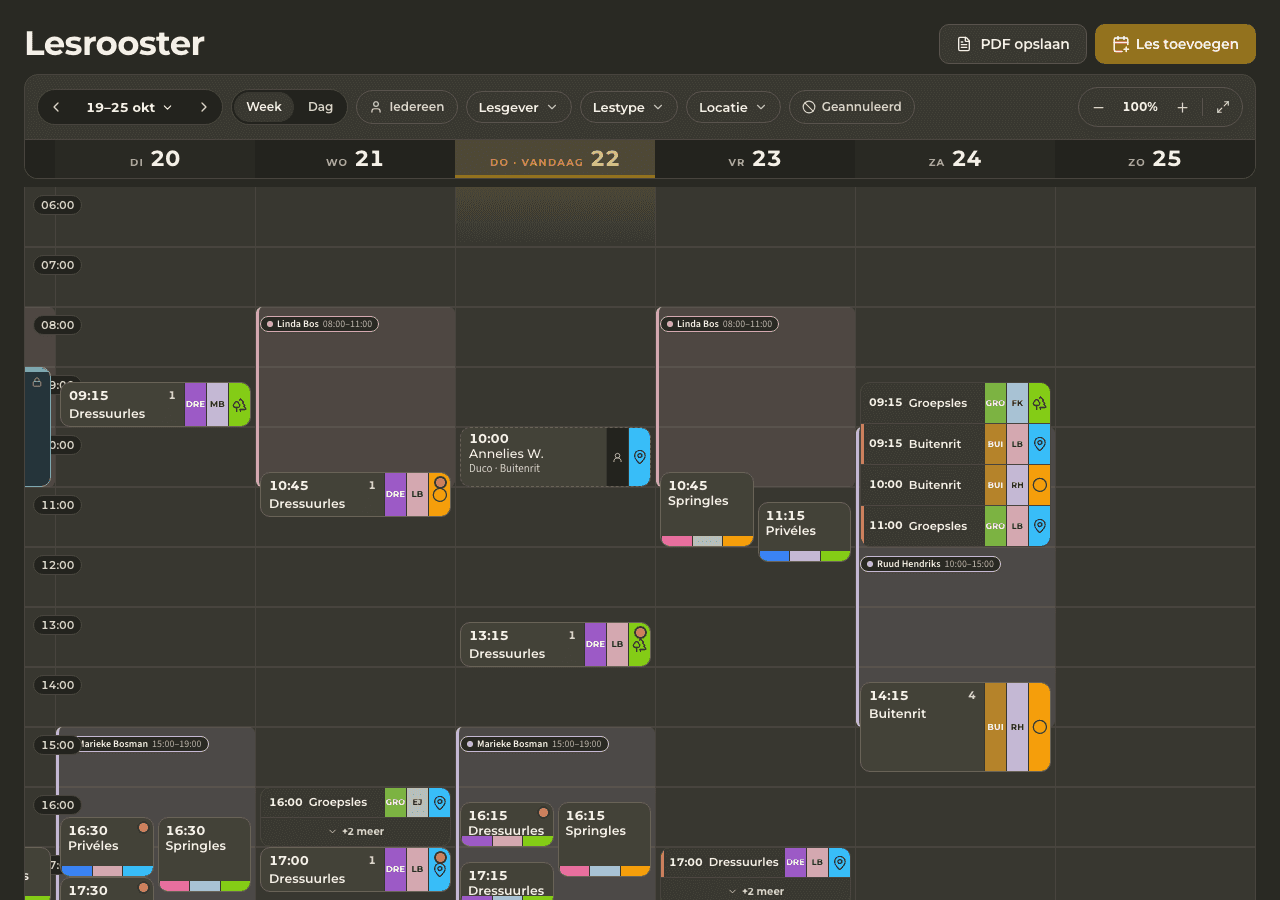Image resolution: width=1280 pixels, height=900 pixels.
Task: Open fullscreen with the expand arrows icon
Action: pos(1223,107)
